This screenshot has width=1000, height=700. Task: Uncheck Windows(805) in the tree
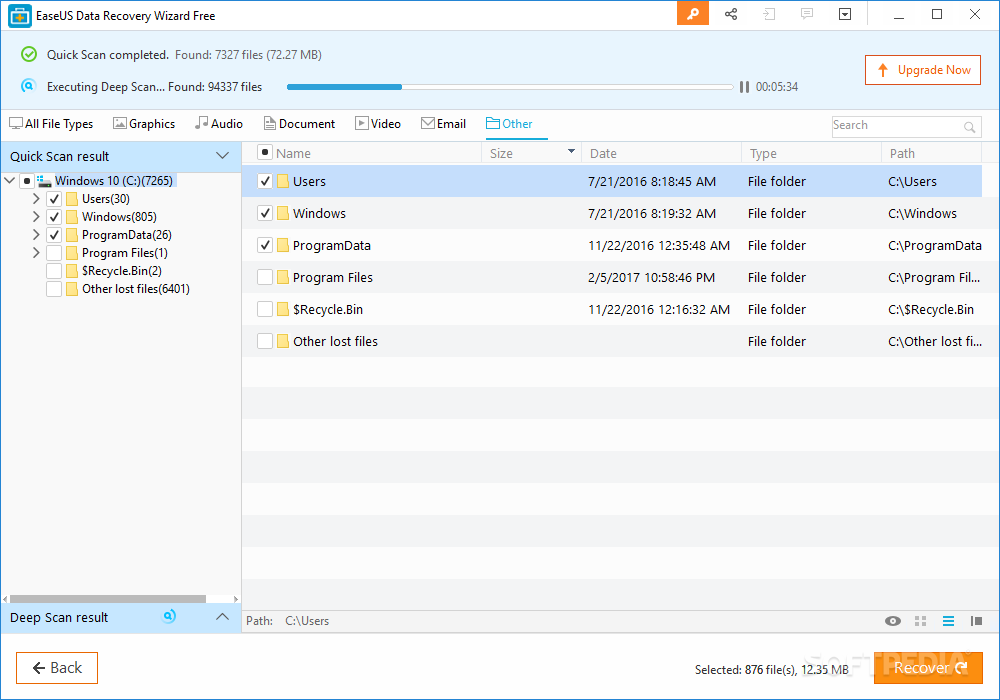click(x=54, y=217)
